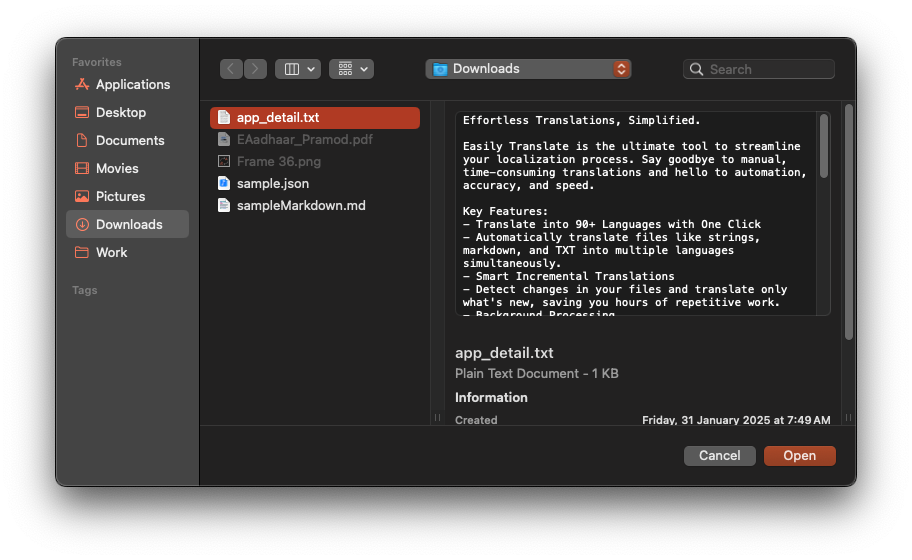Click the Created date value
Image resolution: width=912 pixels, height=560 pixels.
(736, 420)
